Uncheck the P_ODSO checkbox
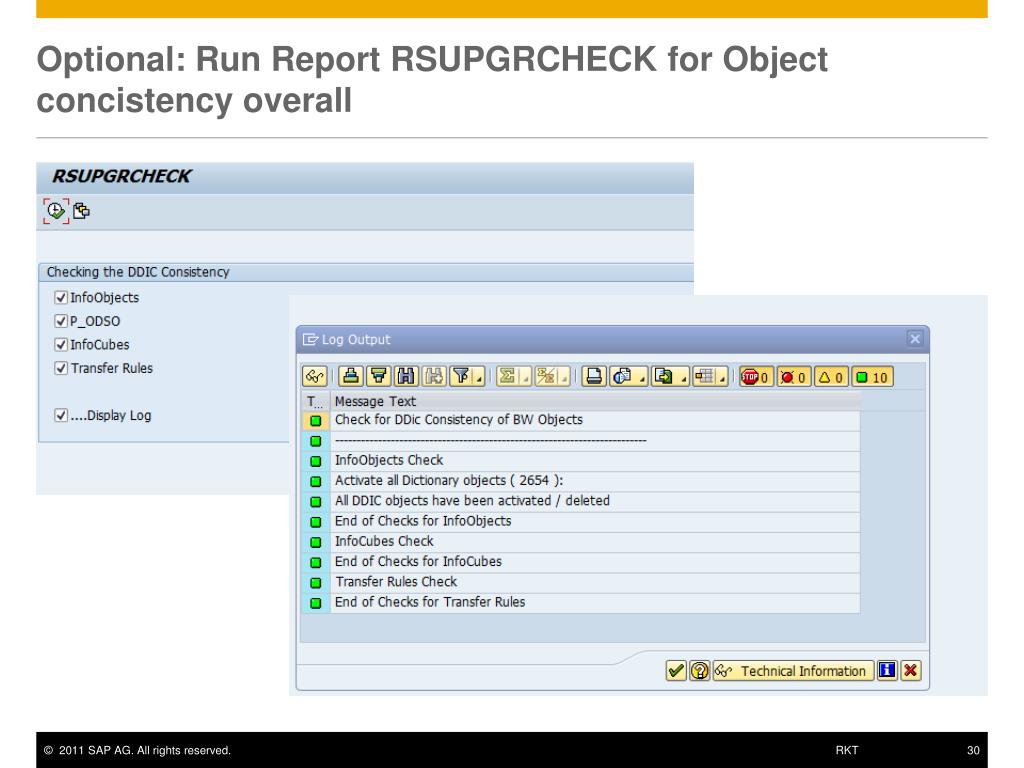1024x768 pixels. [61, 321]
